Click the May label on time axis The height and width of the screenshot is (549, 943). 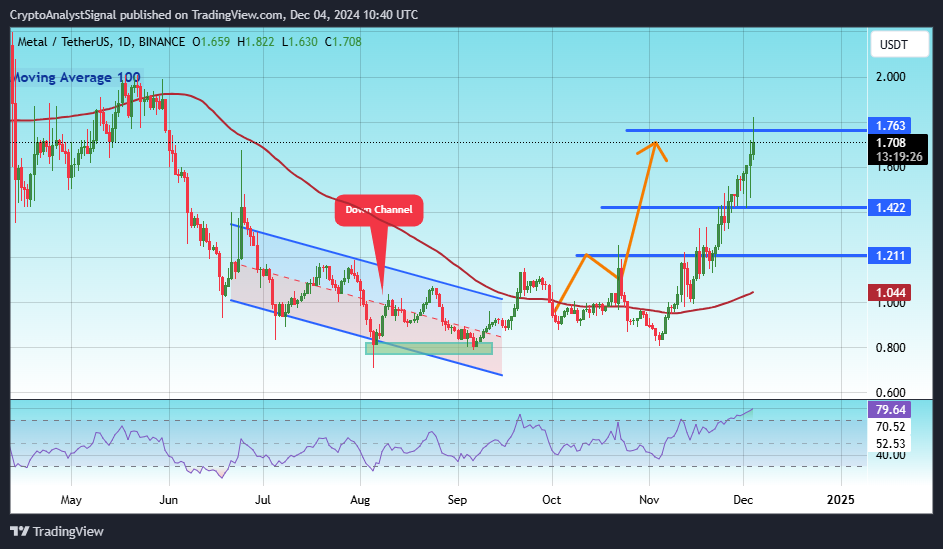click(x=71, y=500)
